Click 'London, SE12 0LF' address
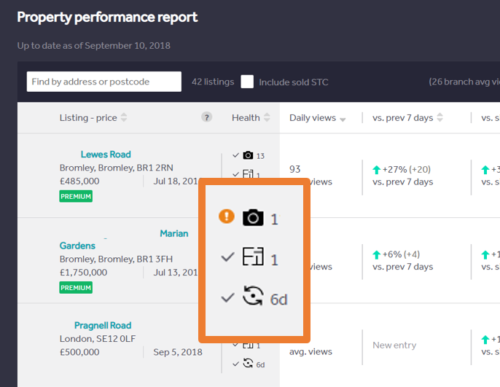The width and height of the screenshot is (500, 387). coord(98,339)
